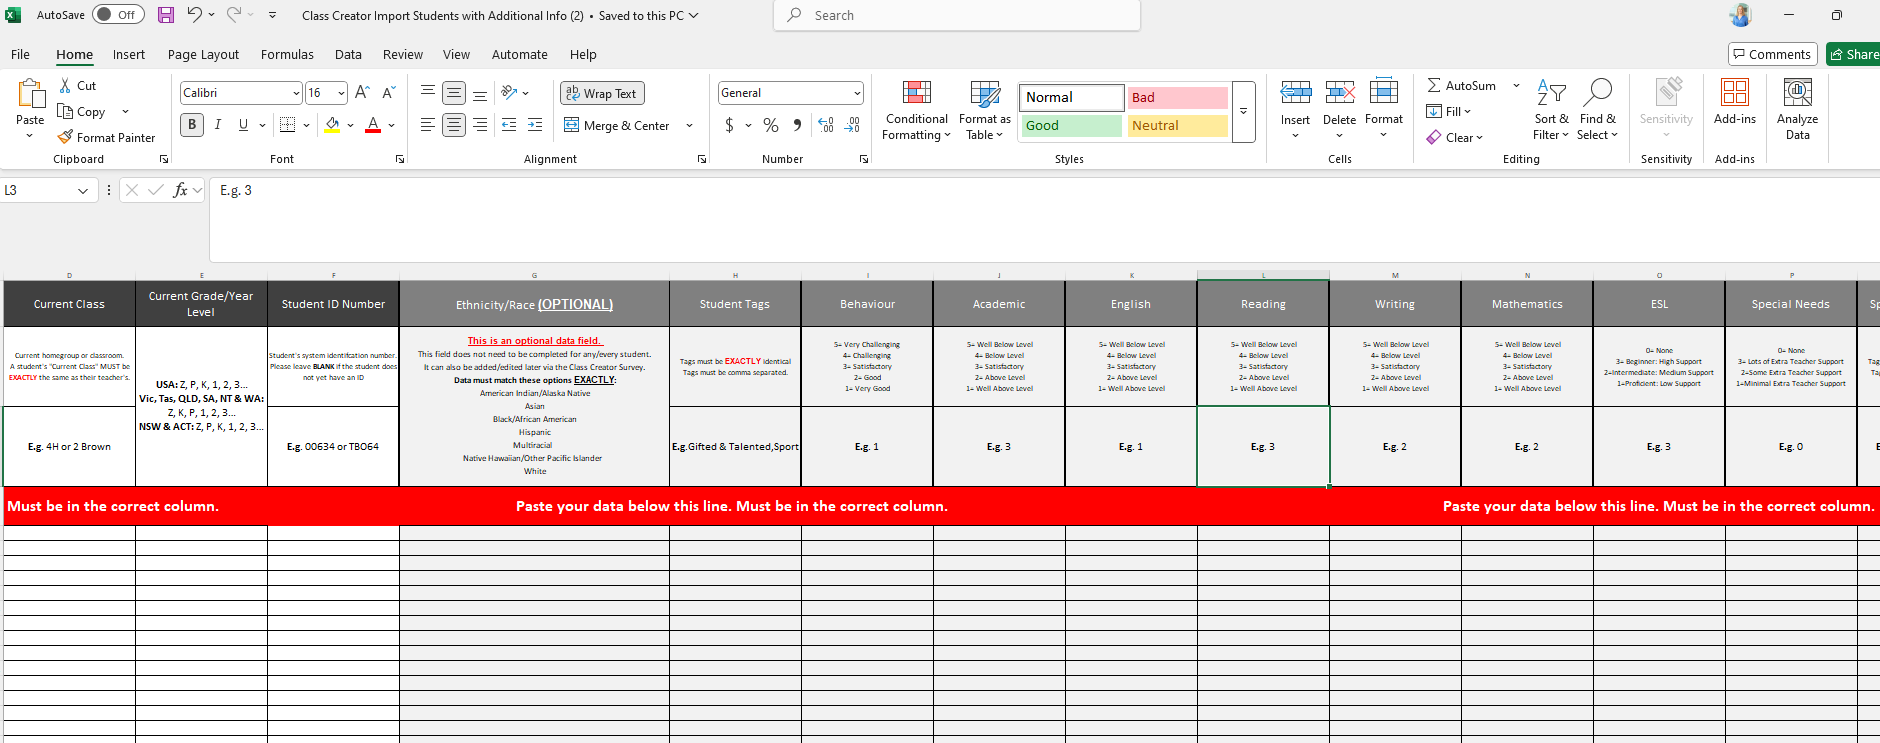Open the font size dropdown
This screenshot has height=743, width=1880.
click(342, 93)
